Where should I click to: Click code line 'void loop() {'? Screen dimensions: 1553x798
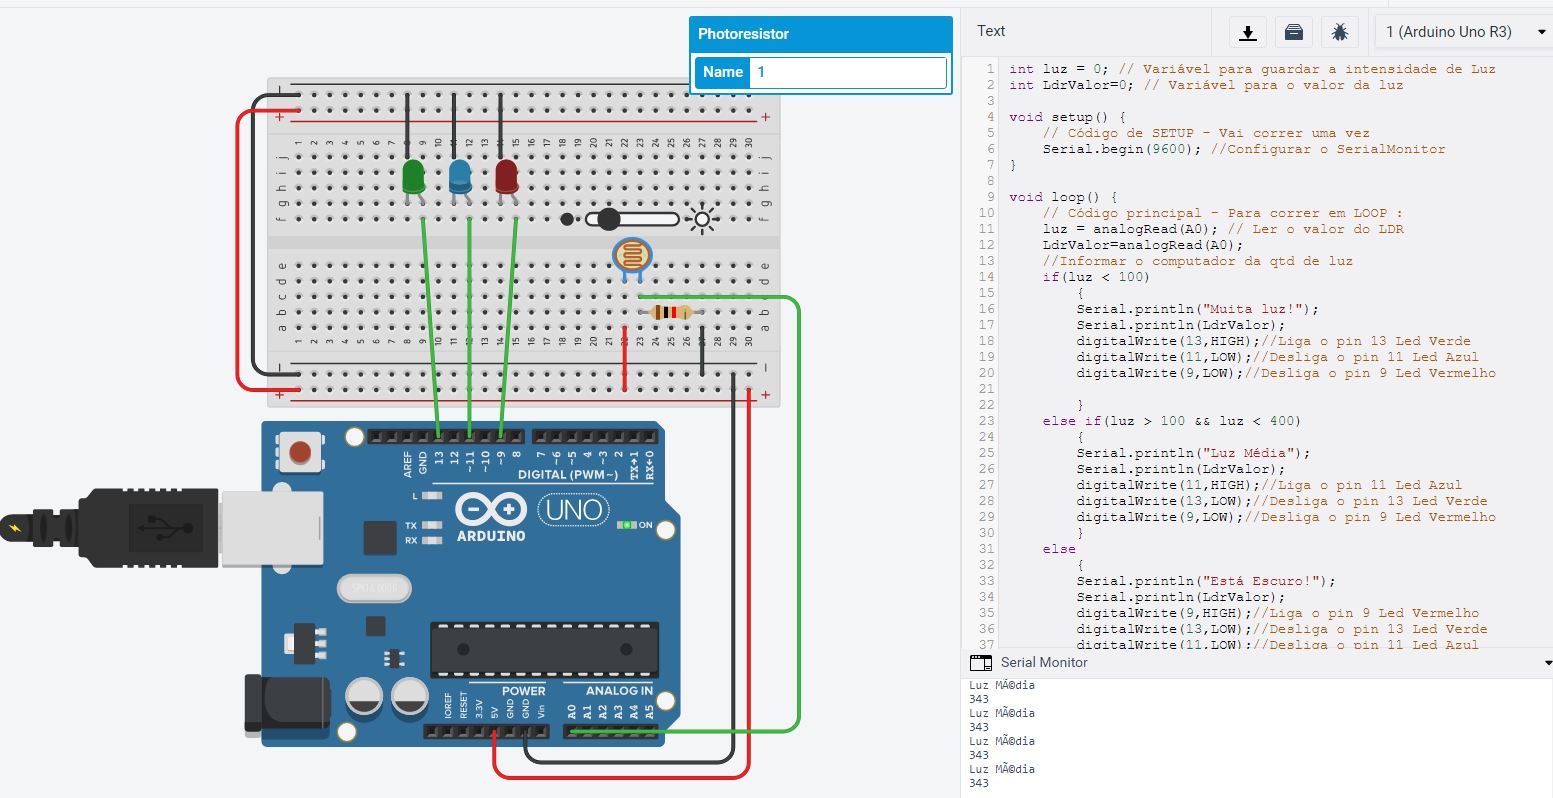(x=1063, y=197)
